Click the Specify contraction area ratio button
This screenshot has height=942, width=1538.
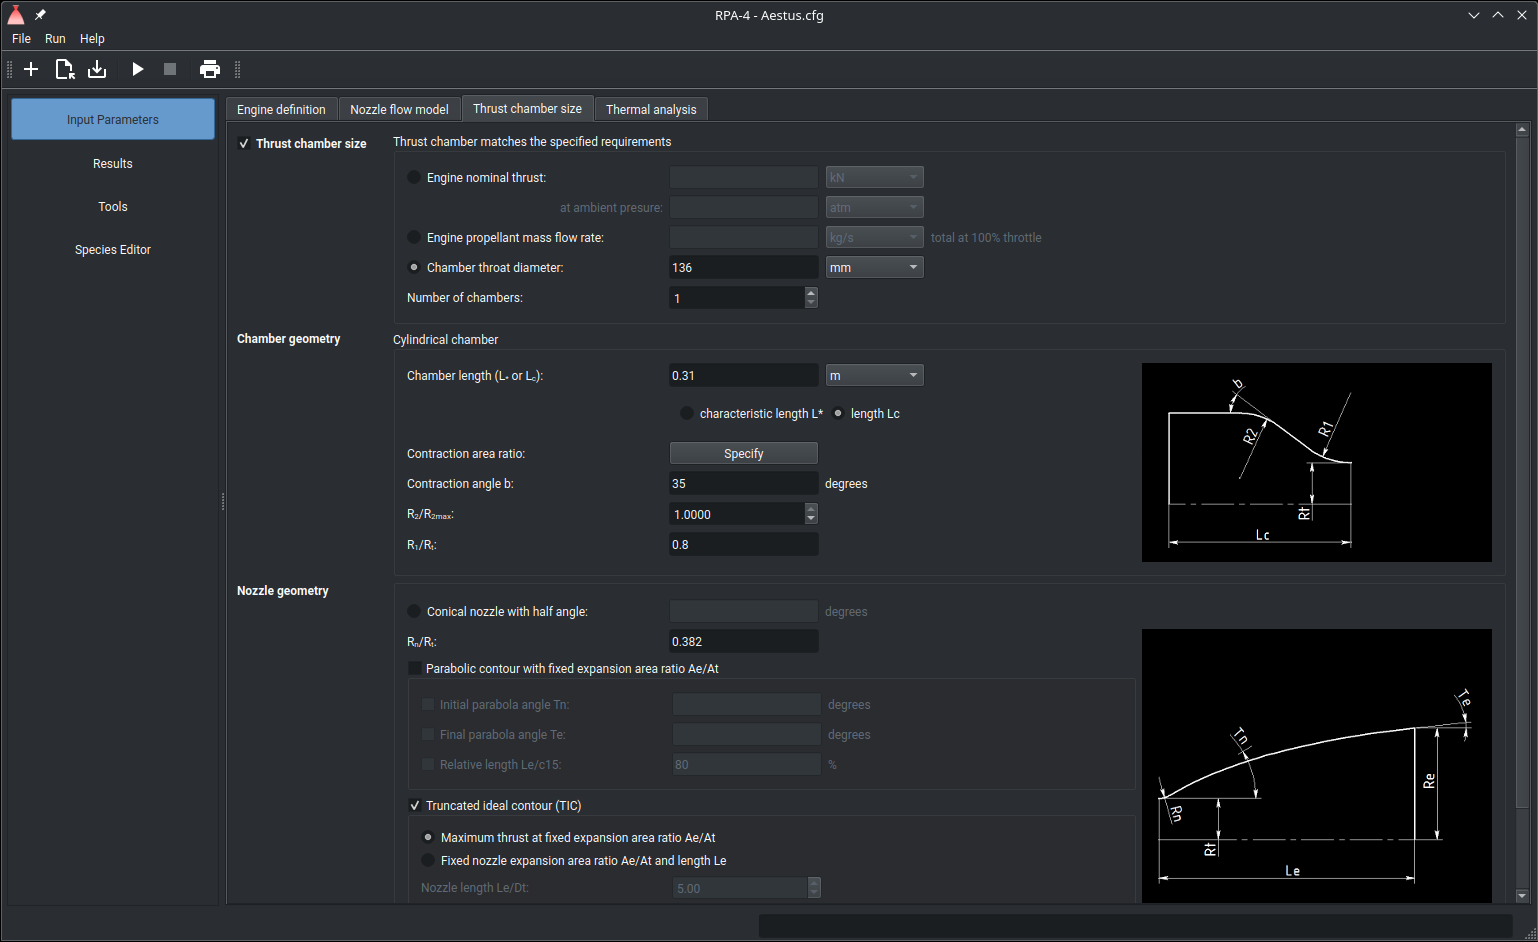pyautogui.click(x=743, y=454)
